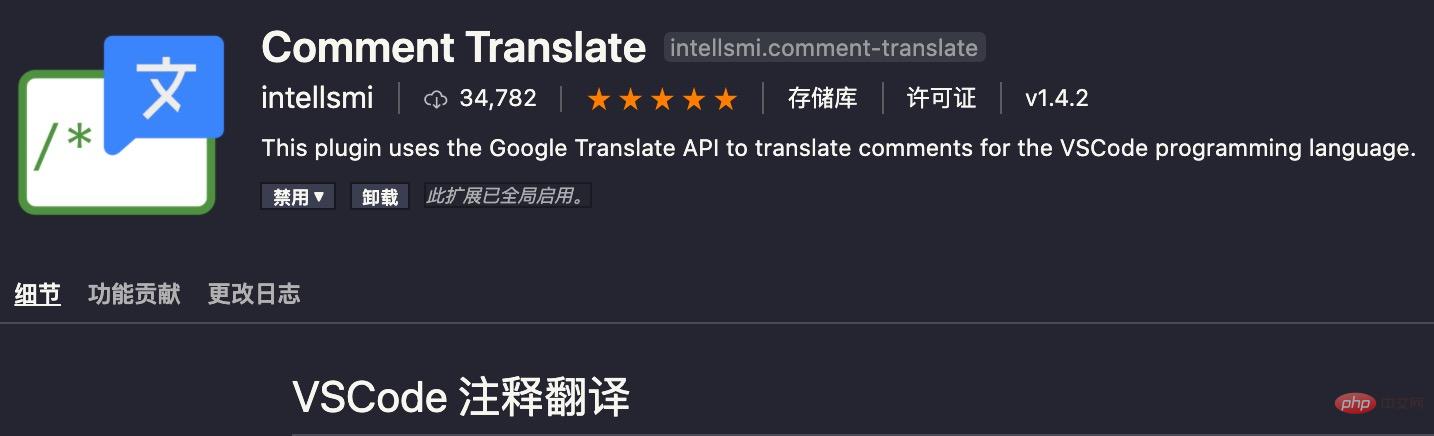Click the second orange rating star
1434x436 pixels.
(630, 99)
